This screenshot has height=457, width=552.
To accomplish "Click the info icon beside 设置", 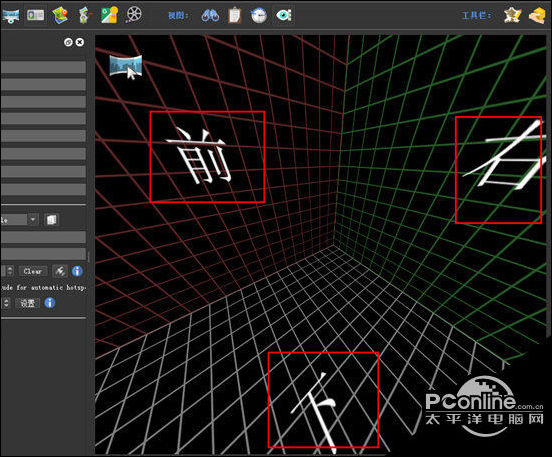I will (50, 303).
